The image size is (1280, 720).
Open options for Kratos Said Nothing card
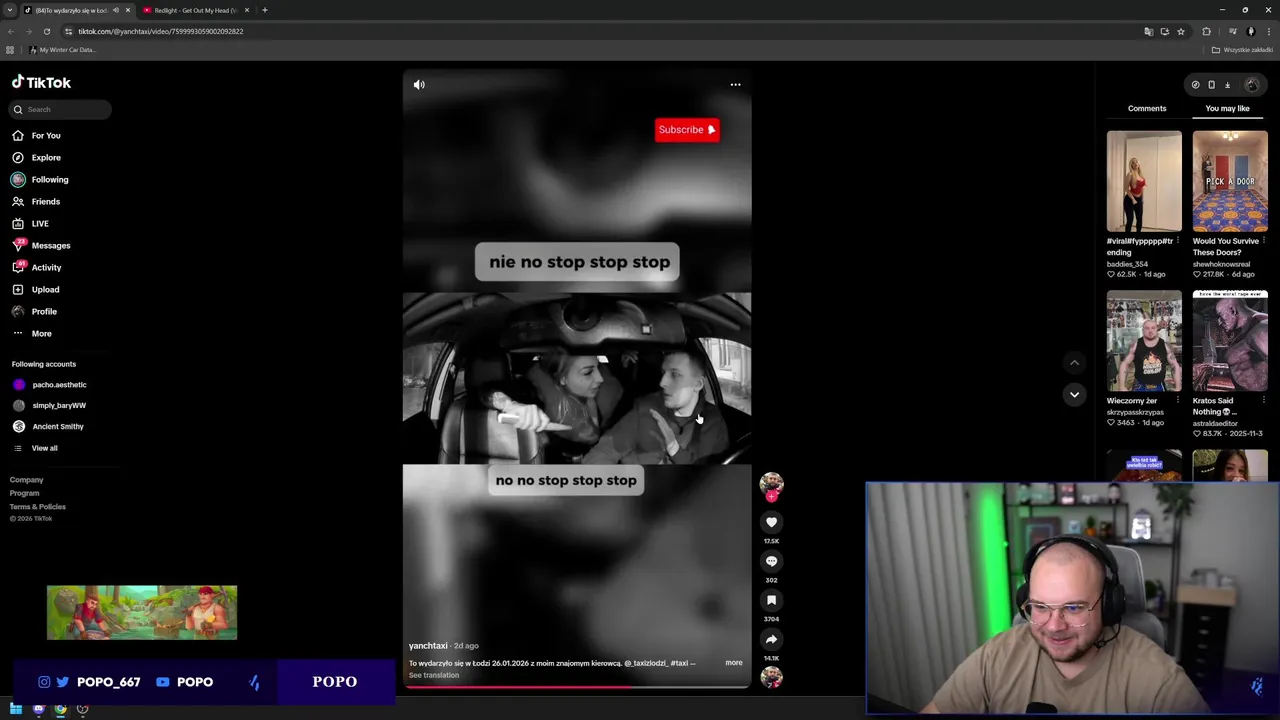coord(1264,401)
